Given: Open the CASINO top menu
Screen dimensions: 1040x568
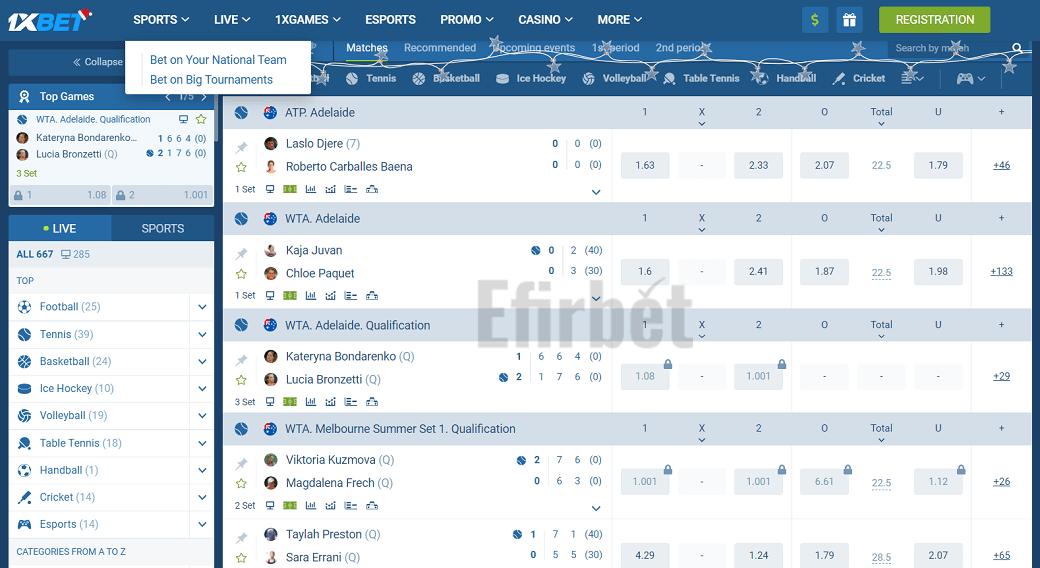Looking at the screenshot, I should pyautogui.click(x=545, y=20).
